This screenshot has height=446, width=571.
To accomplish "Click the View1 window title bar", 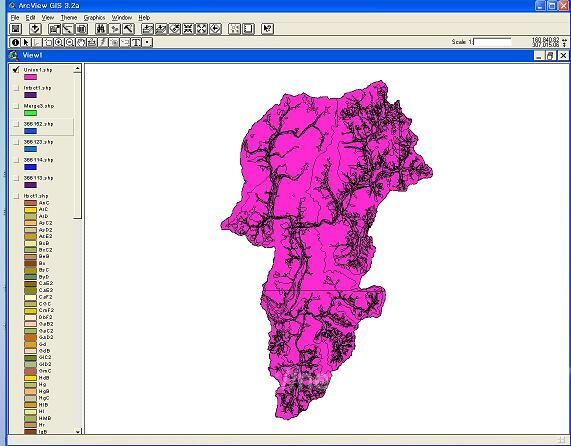I will [271, 55].
